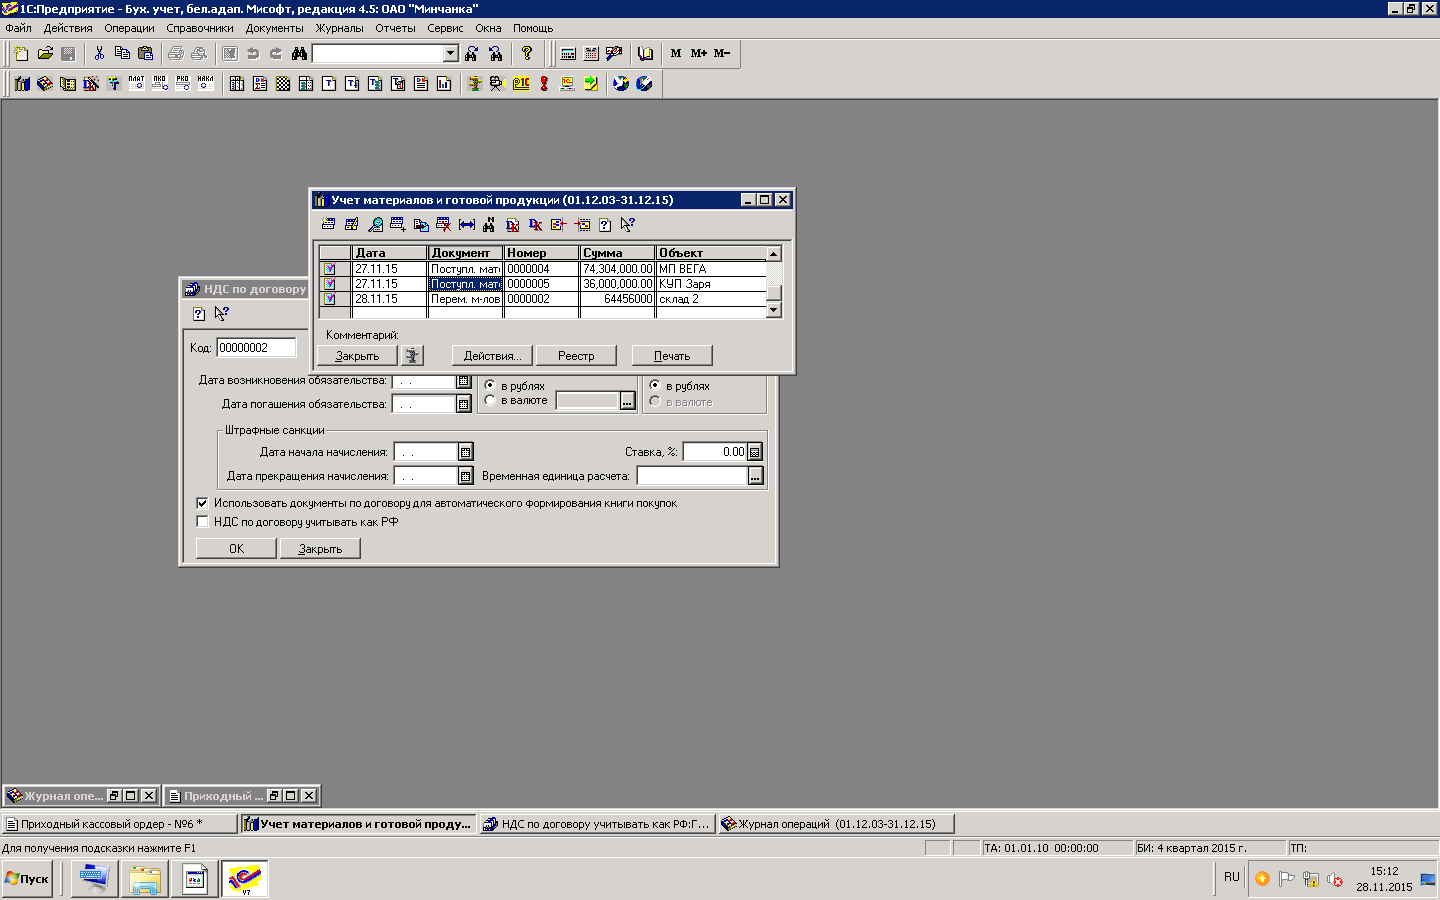Click the RU language indicator in system tray
This screenshot has height=900, width=1440.
pyautogui.click(x=1231, y=877)
